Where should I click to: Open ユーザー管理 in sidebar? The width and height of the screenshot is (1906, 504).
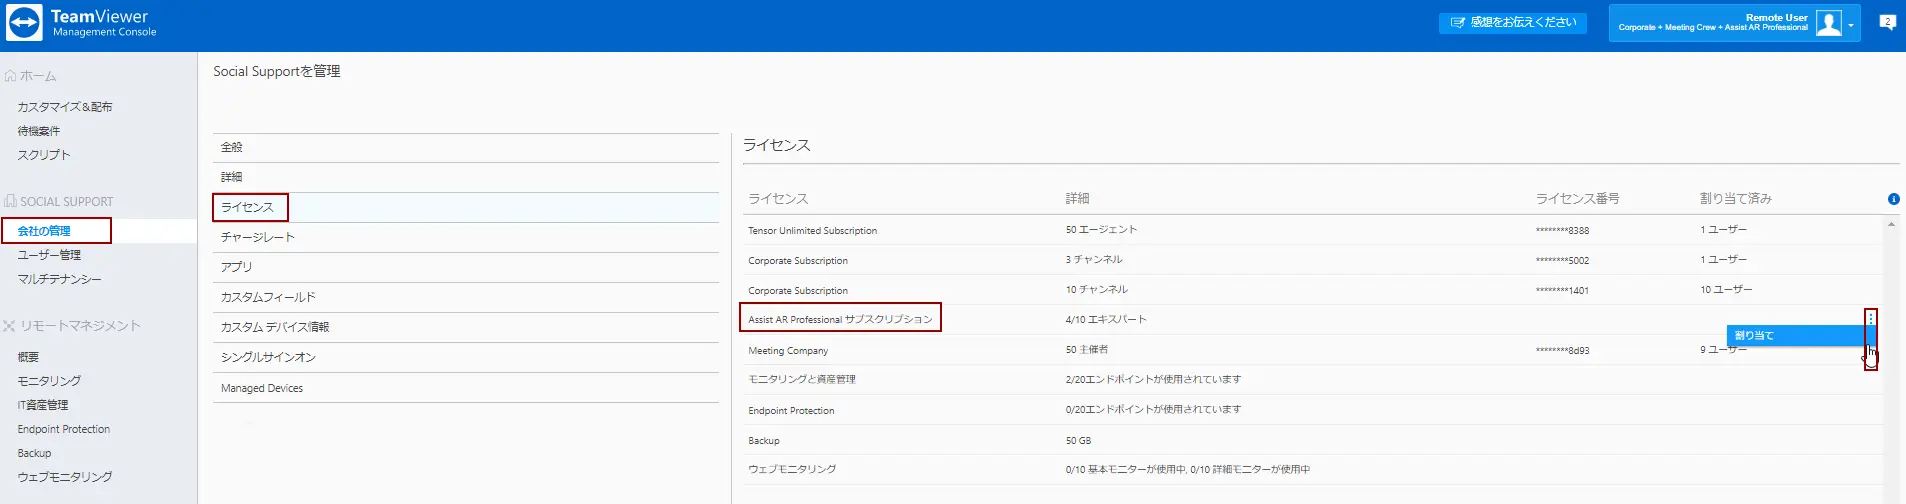coord(49,255)
